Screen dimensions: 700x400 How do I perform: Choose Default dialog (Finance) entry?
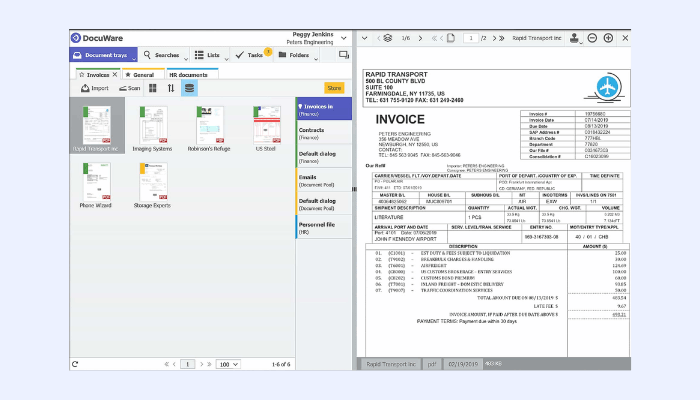tap(324, 157)
